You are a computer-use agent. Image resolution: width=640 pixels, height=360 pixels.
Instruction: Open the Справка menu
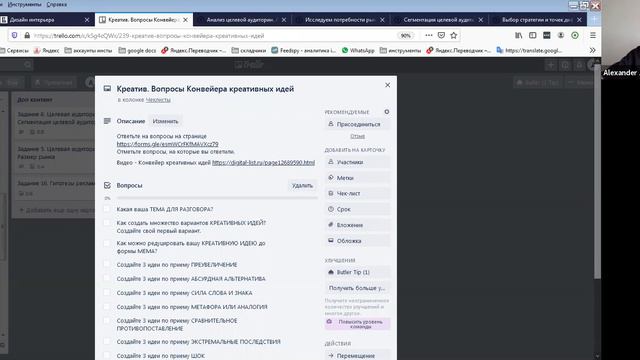(57, 4)
